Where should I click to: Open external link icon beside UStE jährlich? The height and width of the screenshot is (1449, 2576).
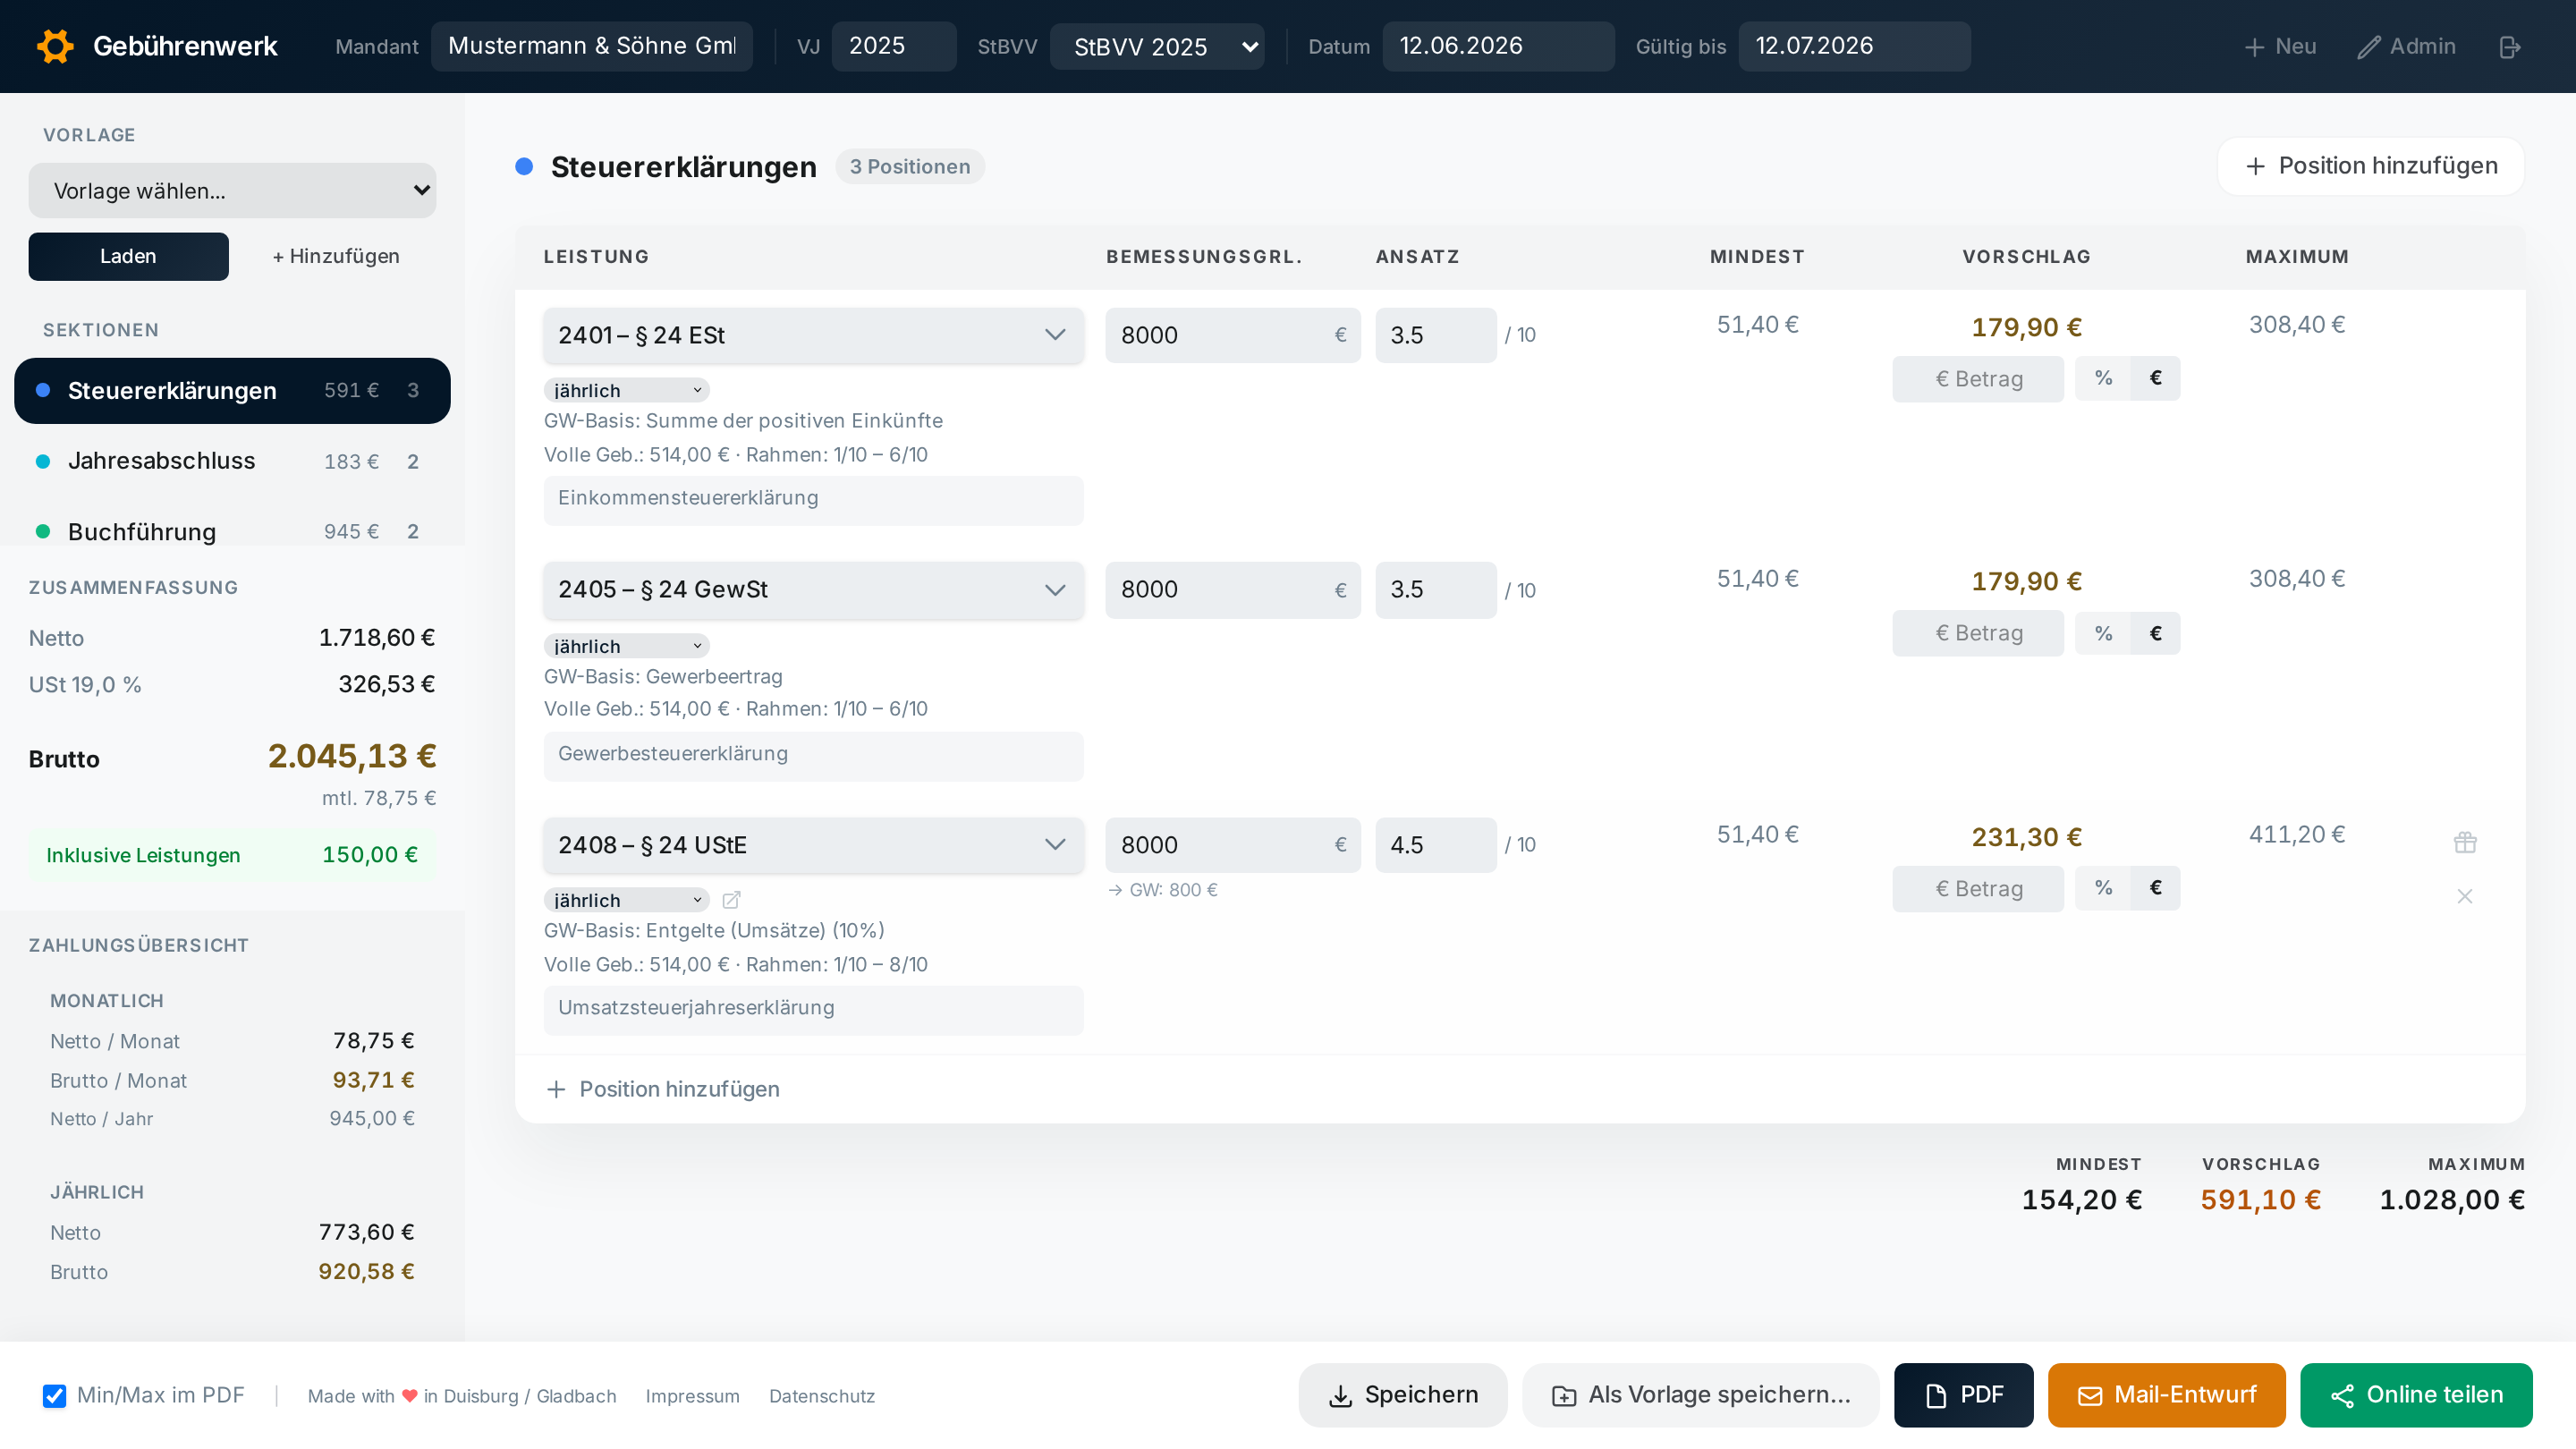pos(732,900)
